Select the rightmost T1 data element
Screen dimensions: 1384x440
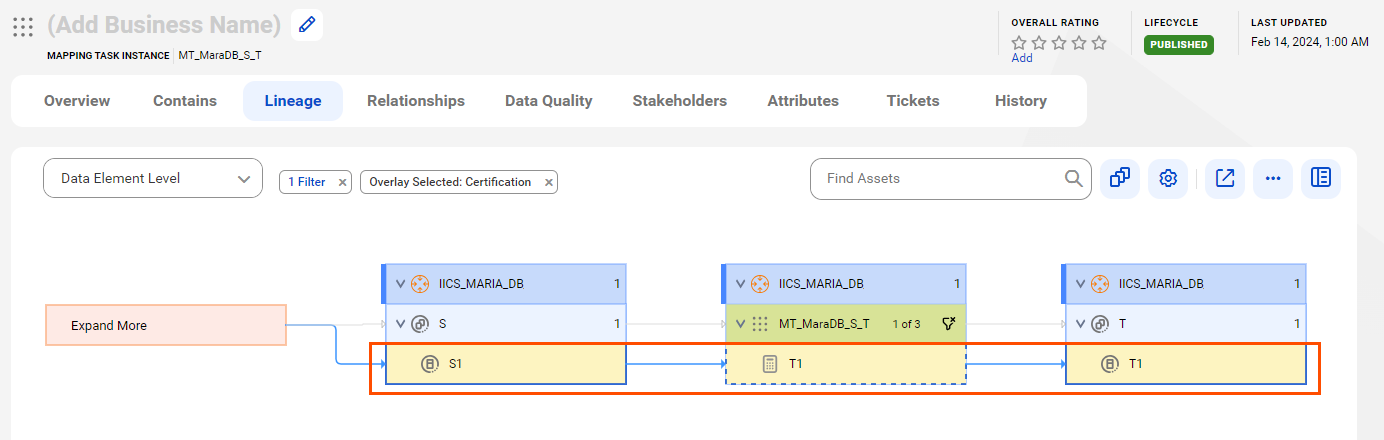[x=1185, y=364]
